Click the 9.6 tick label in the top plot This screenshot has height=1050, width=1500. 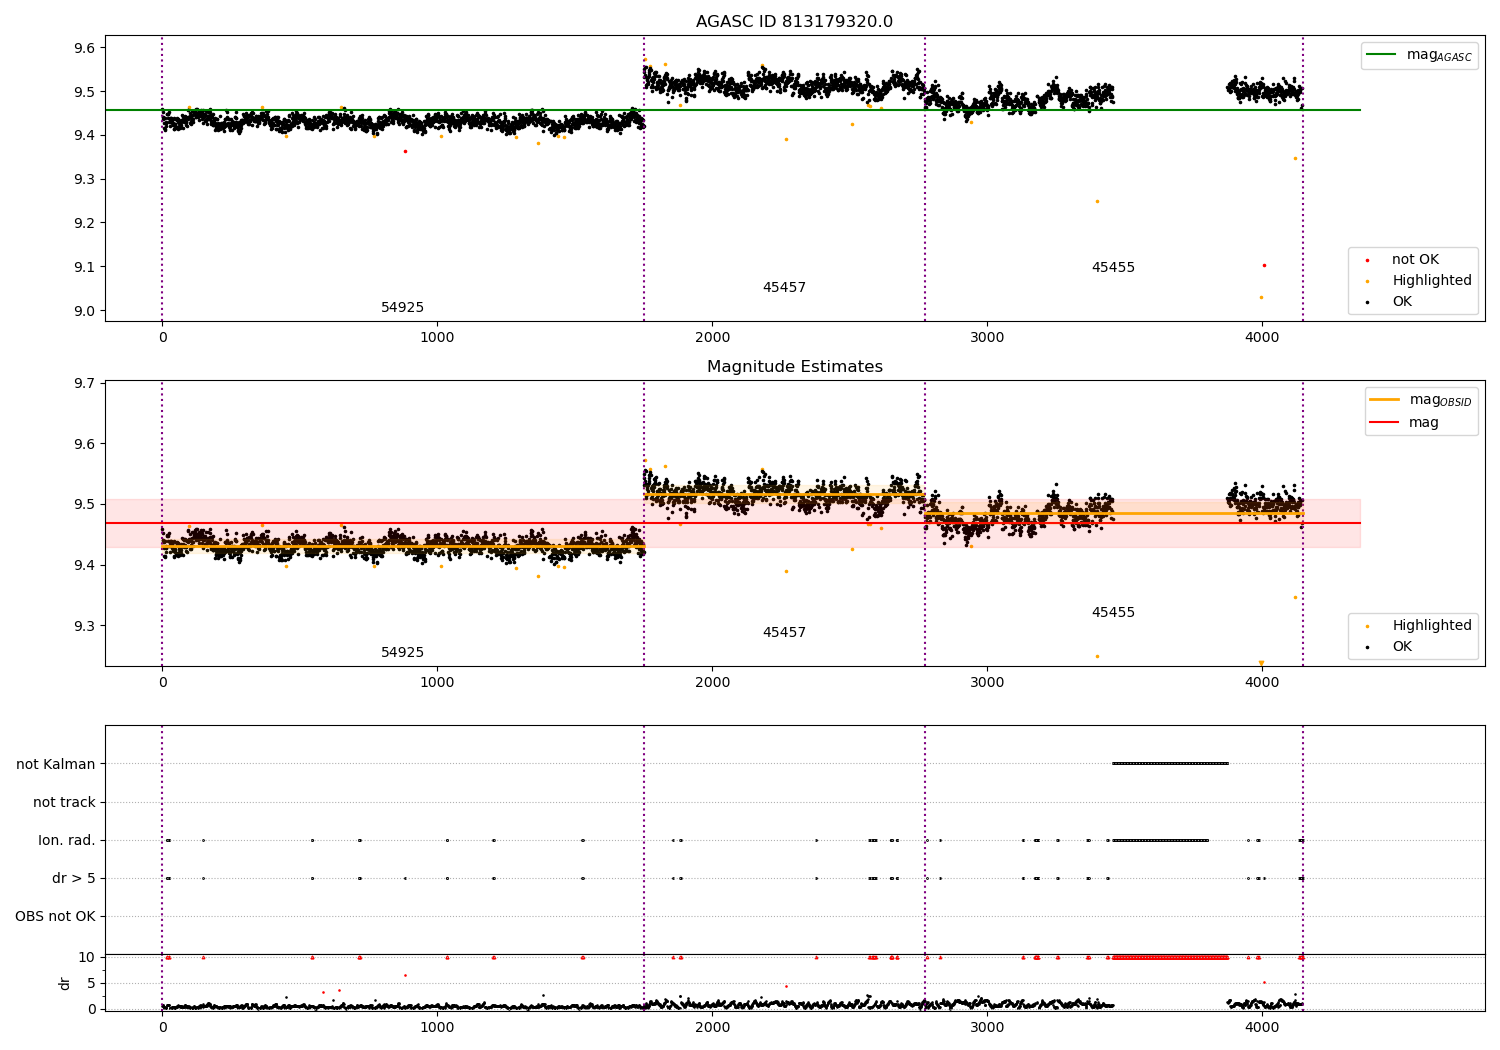point(84,48)
